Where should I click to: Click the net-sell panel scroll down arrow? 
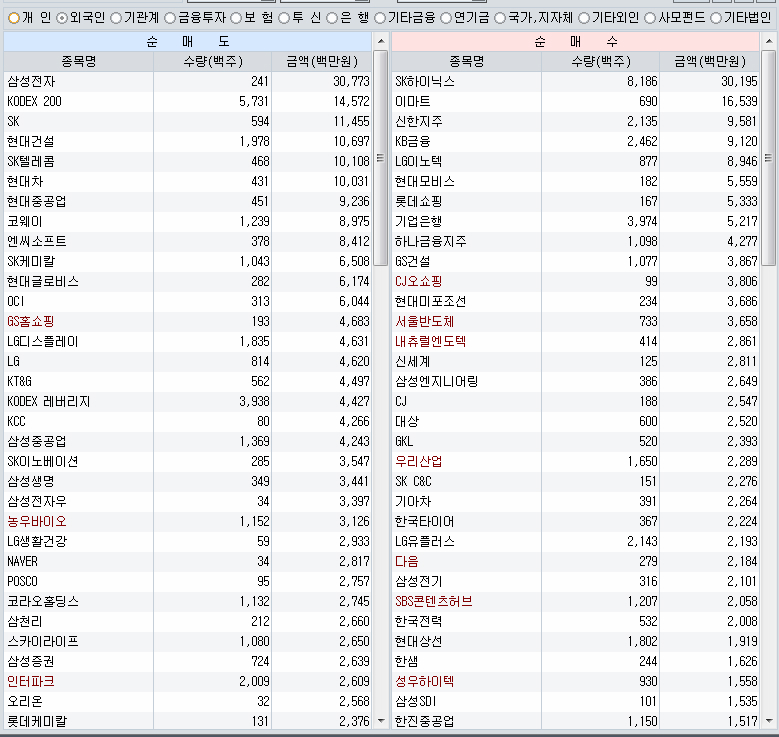(x=381, y=721)
